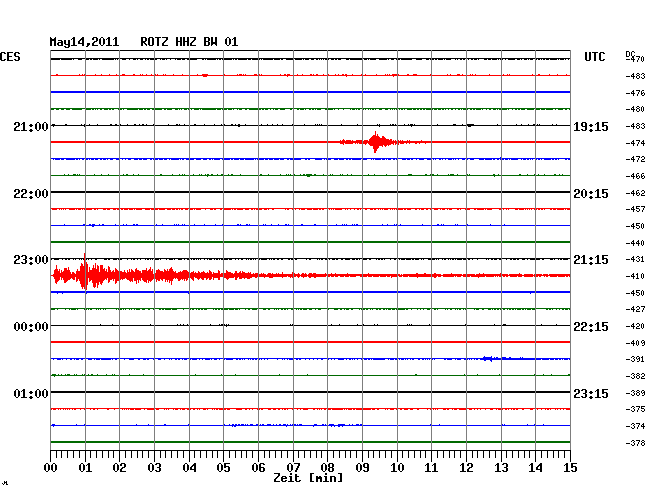650x494 pixels.
Task: Click the large red earthquake burst after 23:00
Action: pyautogui.click(x=153, y=273)
